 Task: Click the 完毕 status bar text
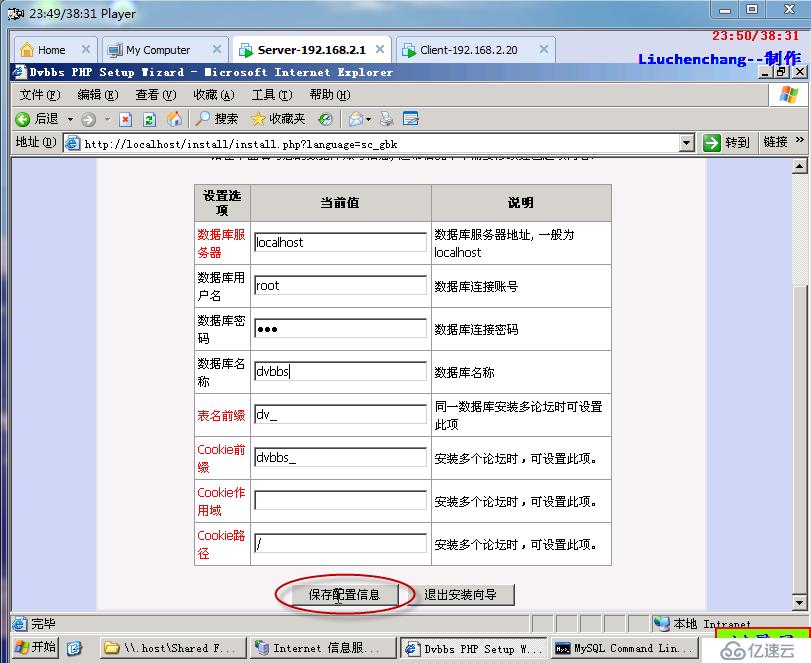[x=43, y=624]
